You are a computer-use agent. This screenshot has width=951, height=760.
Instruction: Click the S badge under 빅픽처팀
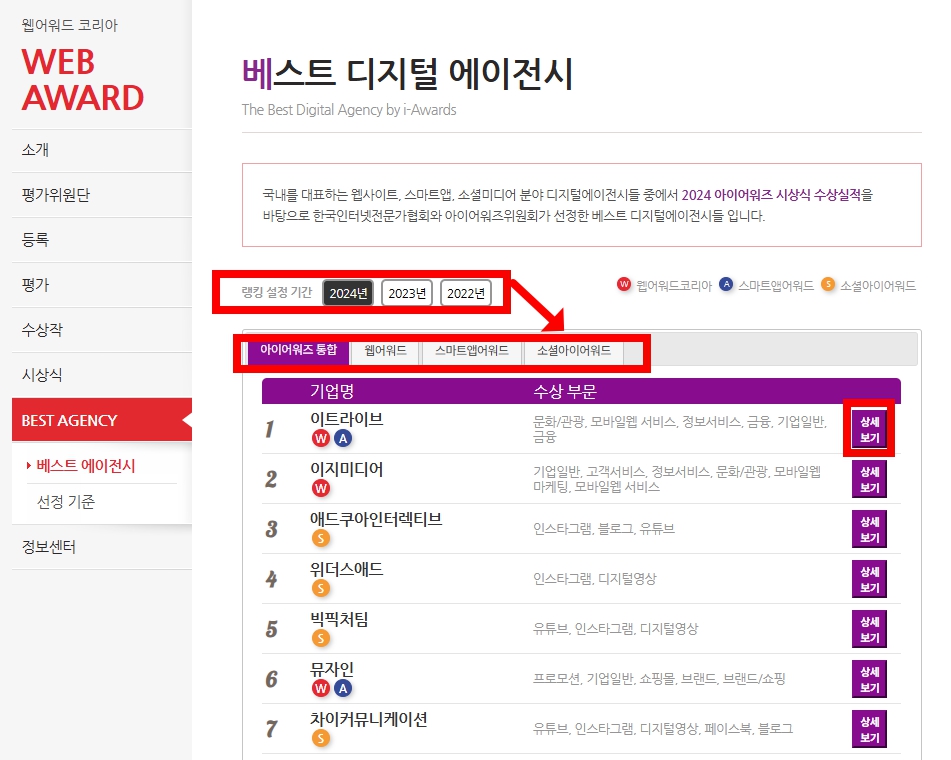pos(321,638)
